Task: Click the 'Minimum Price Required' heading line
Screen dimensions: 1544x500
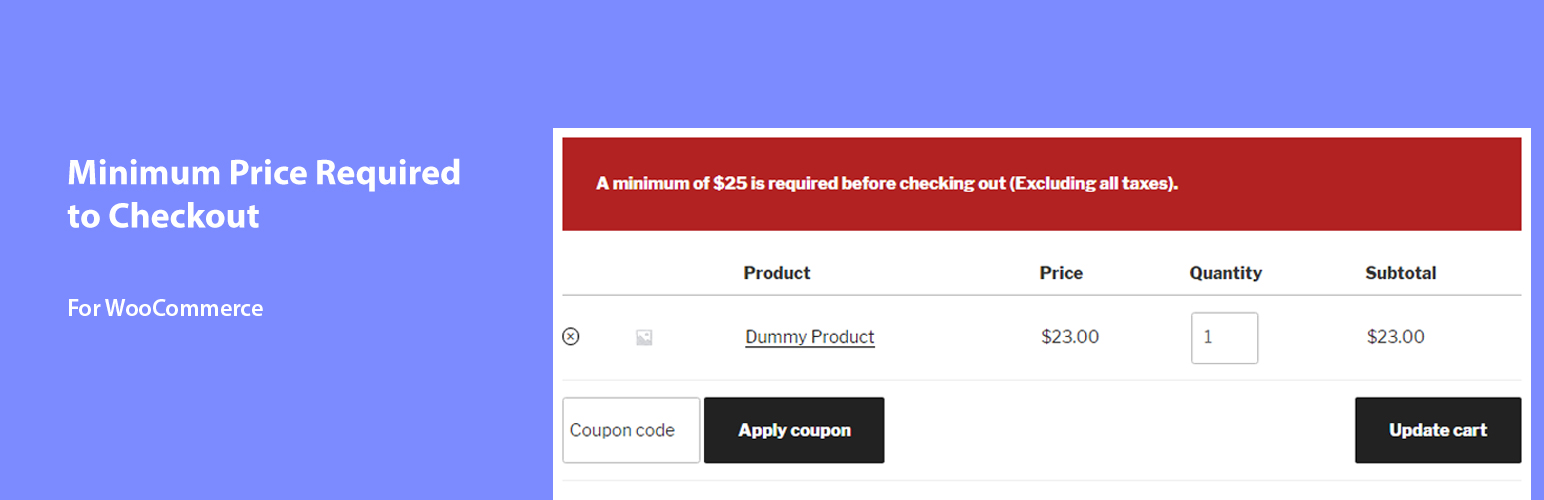Action: coord(264,172)
